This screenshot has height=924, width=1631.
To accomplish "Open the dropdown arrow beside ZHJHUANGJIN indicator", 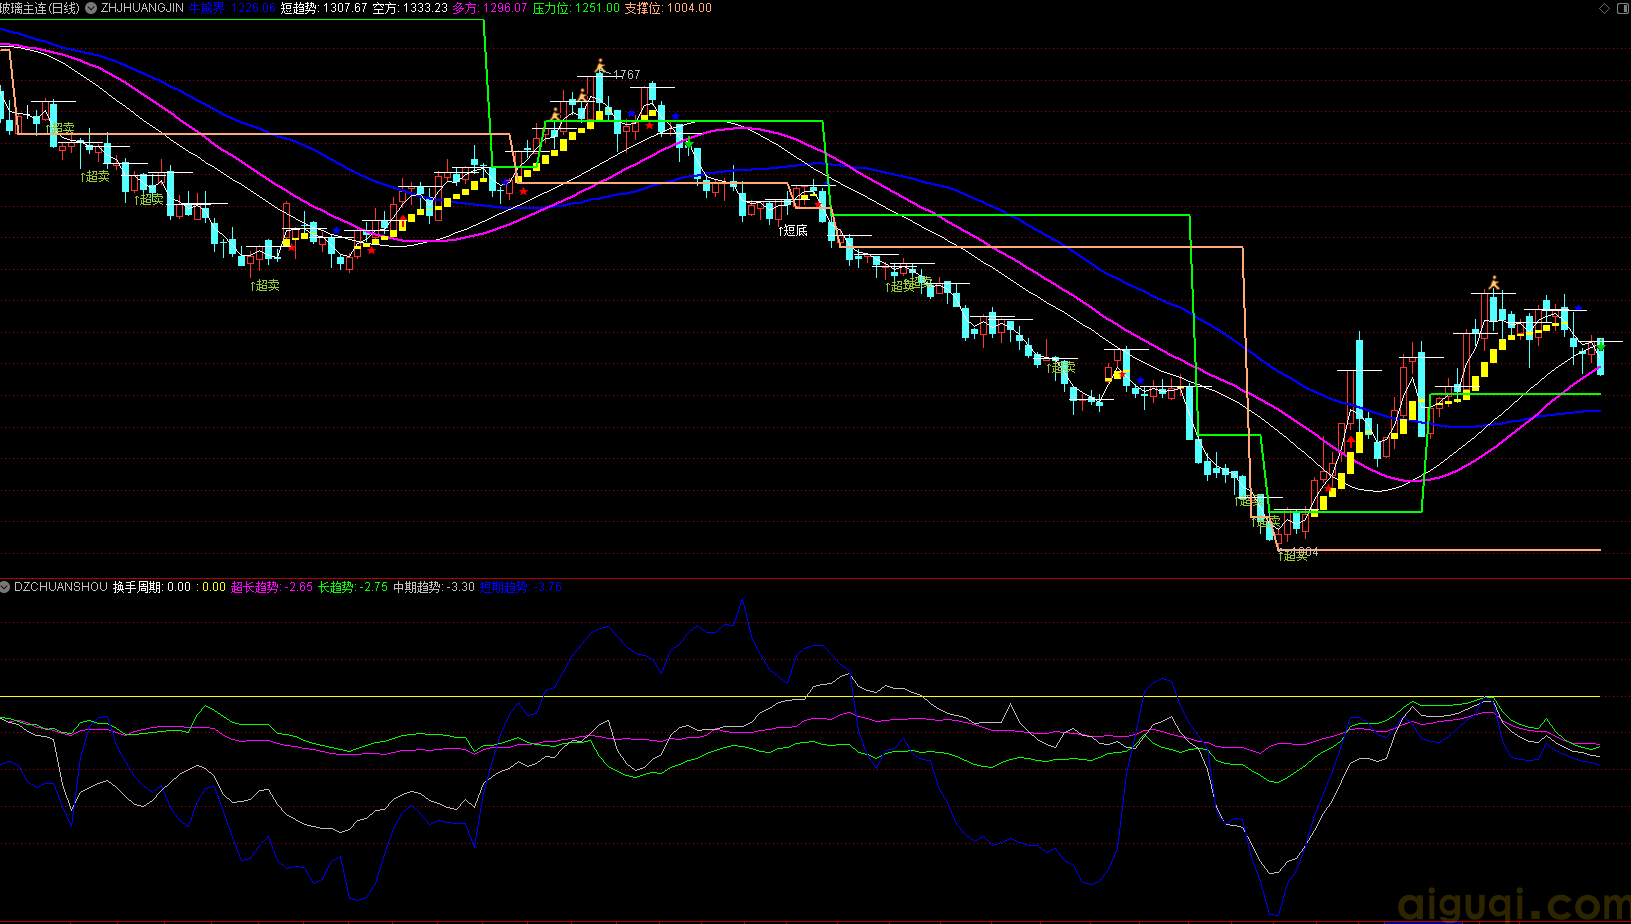I will point(92,8).
